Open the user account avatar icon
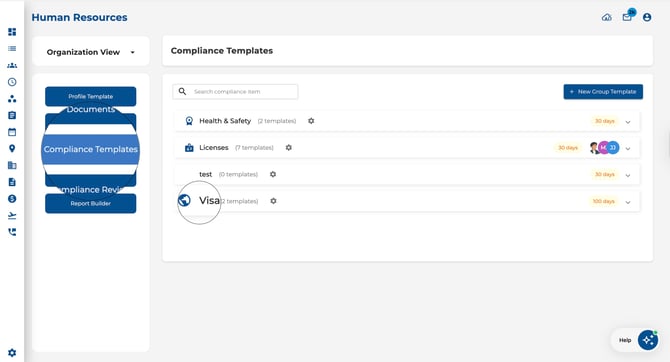 (647, 18)
